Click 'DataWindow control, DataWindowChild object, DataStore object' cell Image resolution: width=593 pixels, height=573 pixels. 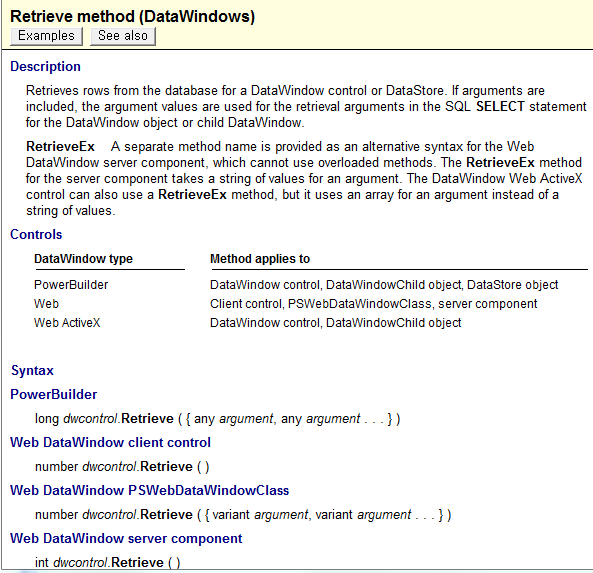pyautogui.click(x=384, y=284)
